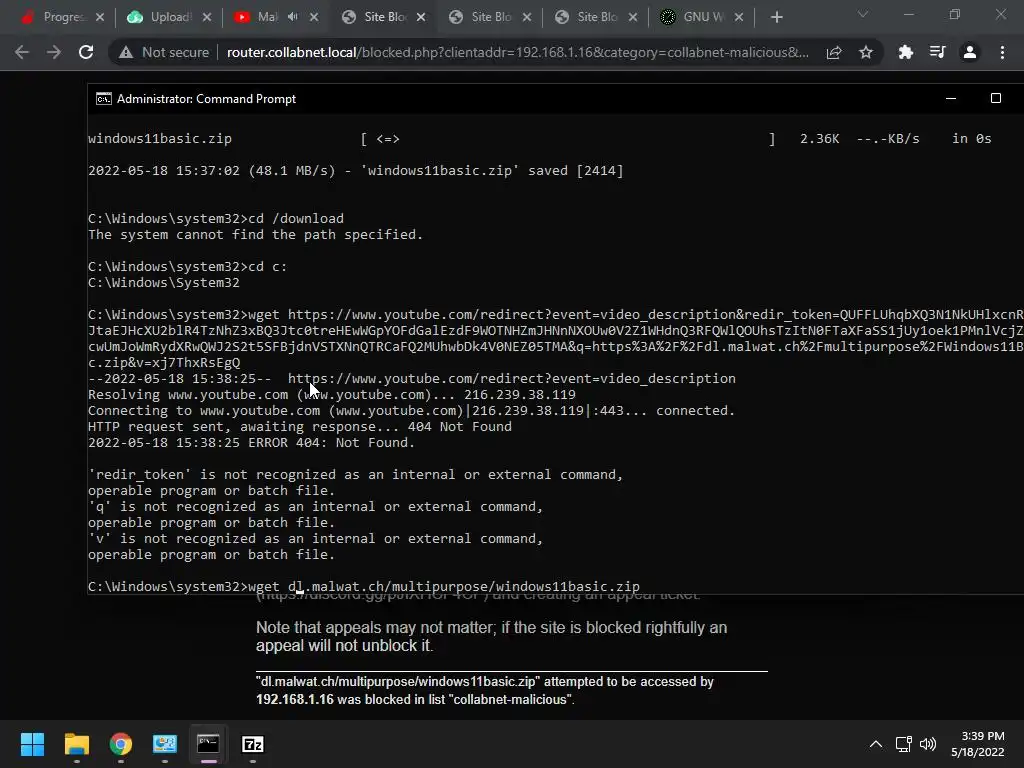Click "'redir_token' is not recognized" line
Image resolution: width=1024 pixels, height=768 pixels.
point(355,475)
